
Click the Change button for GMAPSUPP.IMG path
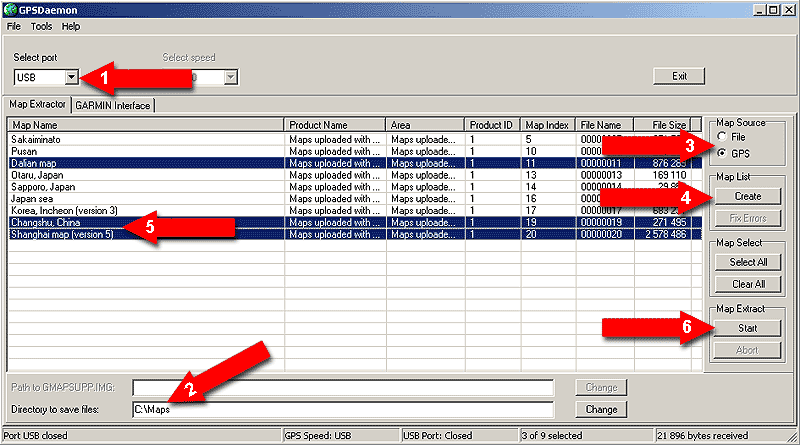point(601,387)
